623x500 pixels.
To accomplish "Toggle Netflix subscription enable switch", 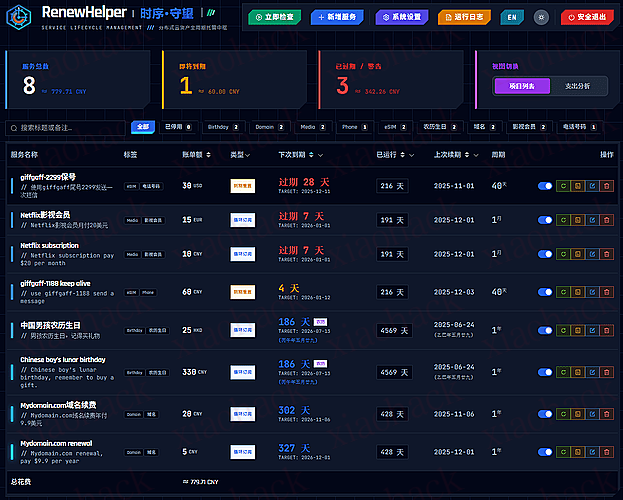I will coord(545,254).
